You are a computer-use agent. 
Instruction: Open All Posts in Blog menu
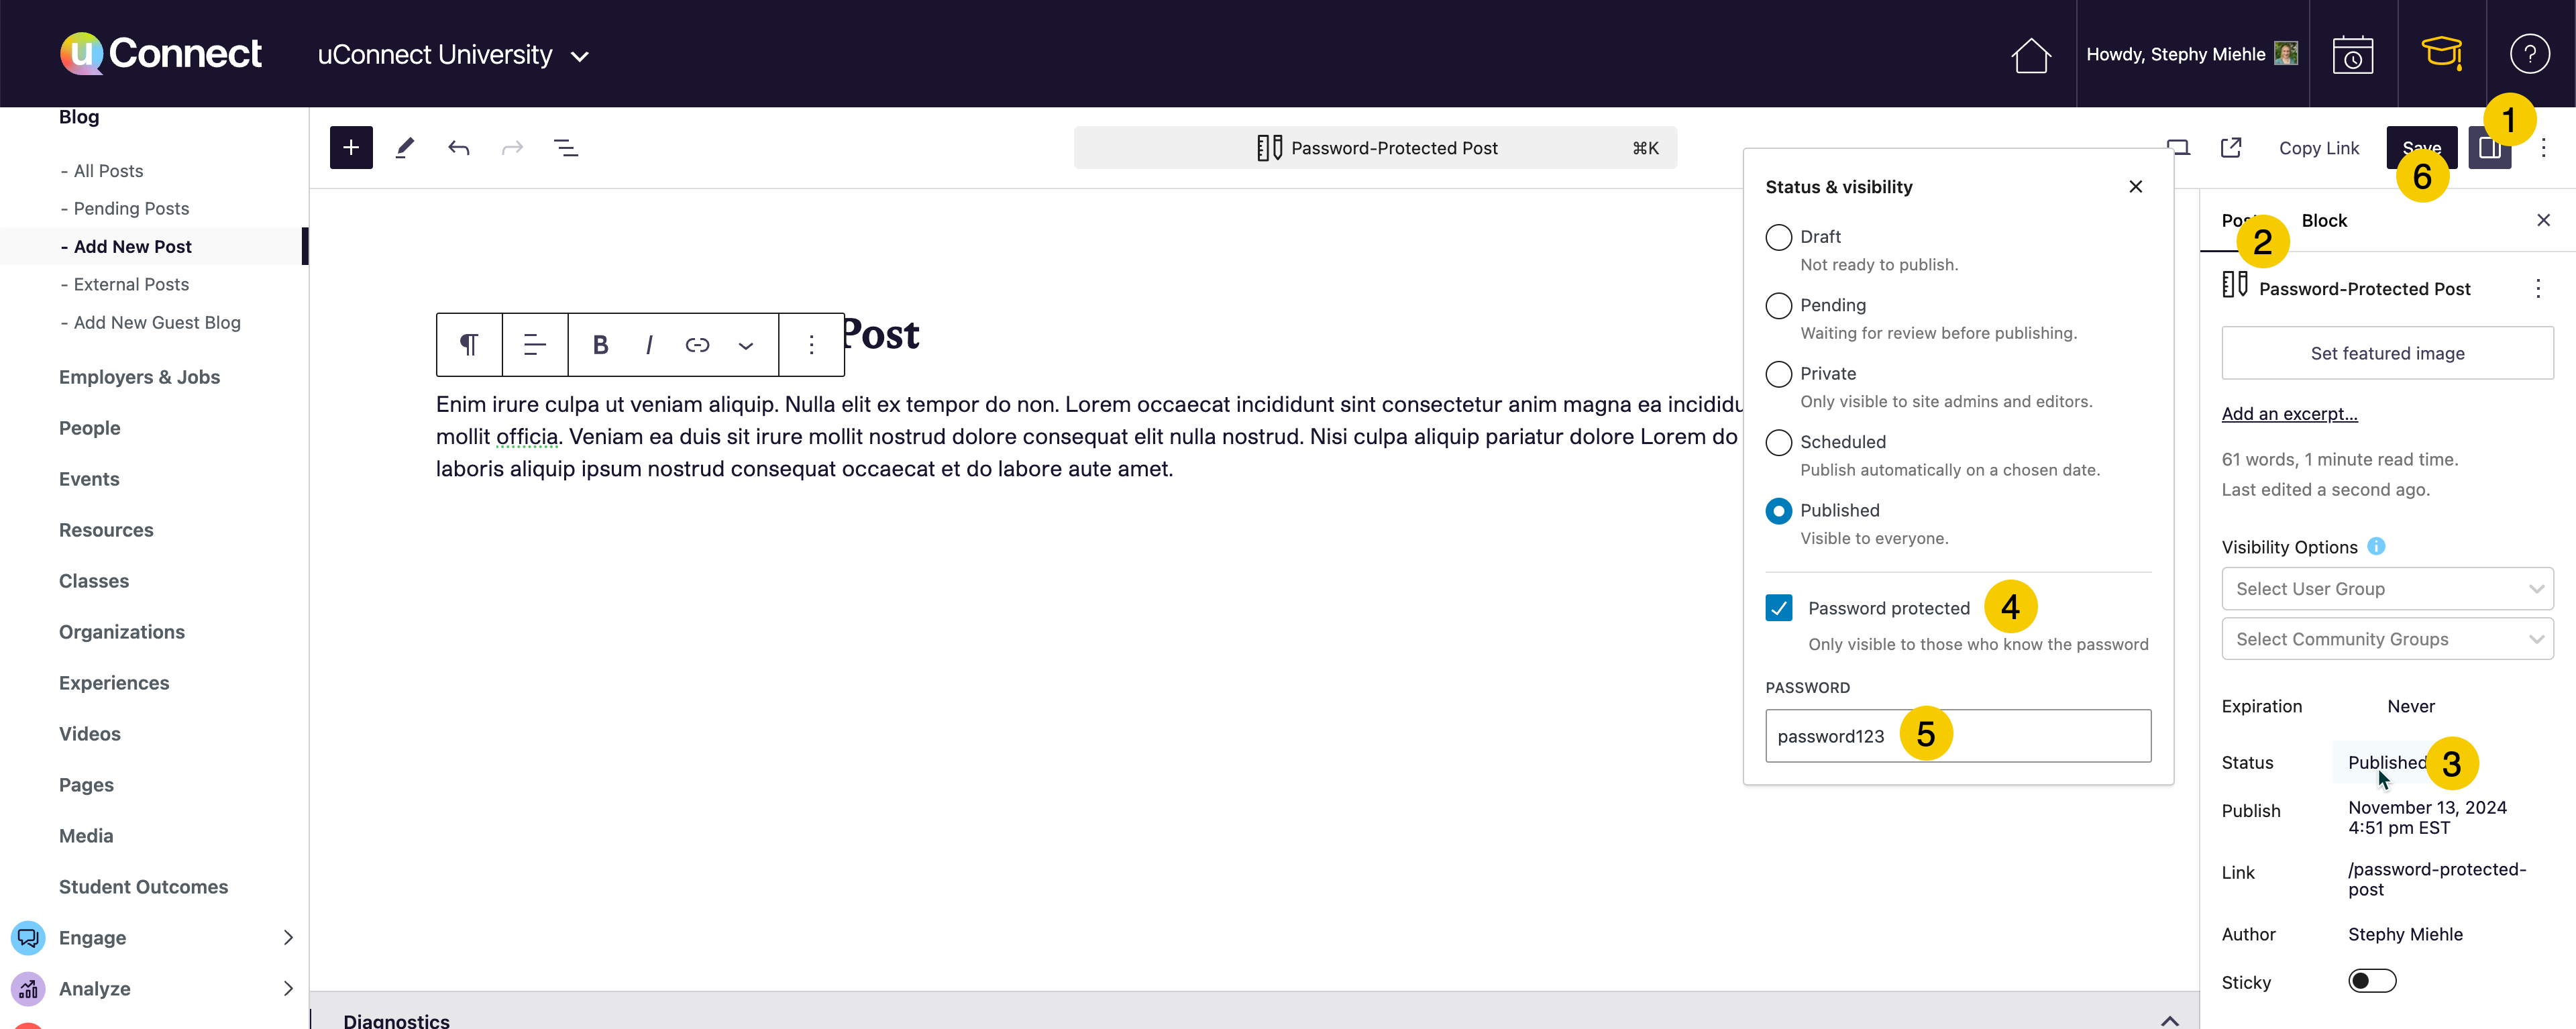[x=108, y=171]
